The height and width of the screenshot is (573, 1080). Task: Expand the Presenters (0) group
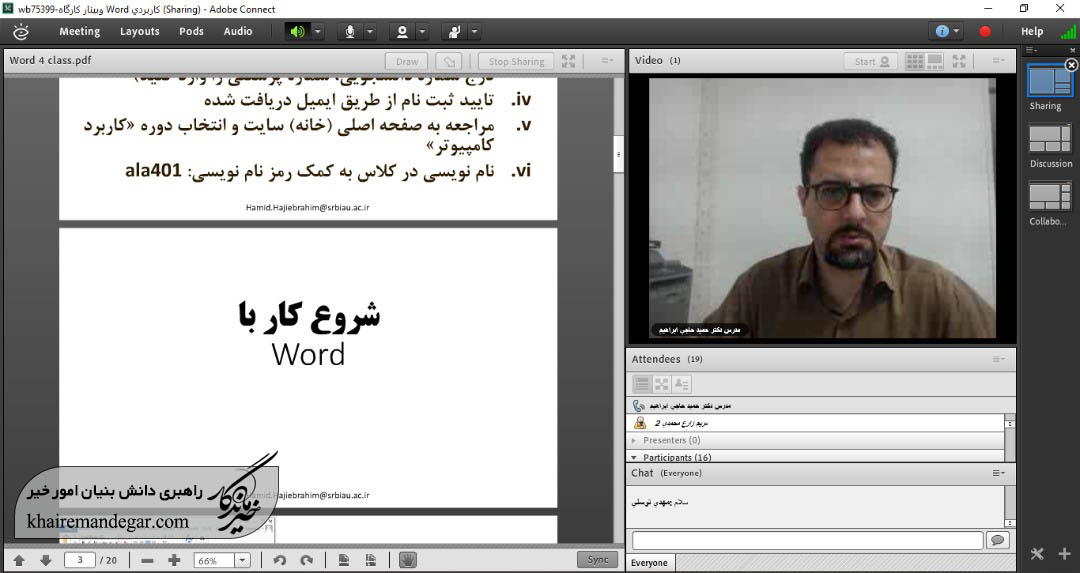click(x=634, y=440)
